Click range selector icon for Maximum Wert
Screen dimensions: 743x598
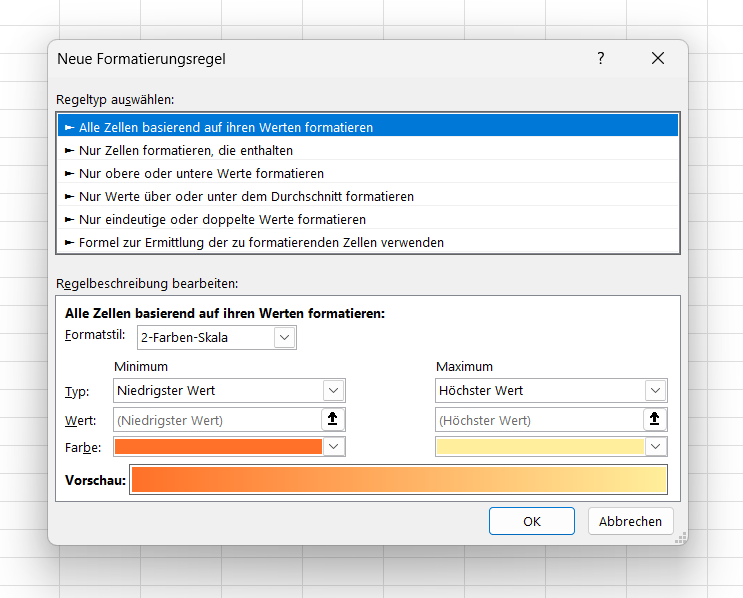655,419
